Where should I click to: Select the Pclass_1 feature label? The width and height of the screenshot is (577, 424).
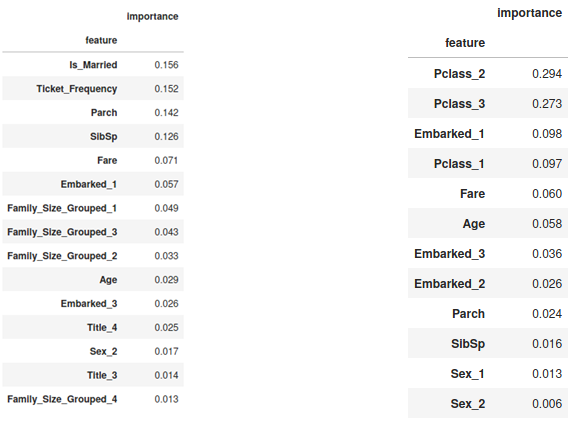click(x=459, y=164)
